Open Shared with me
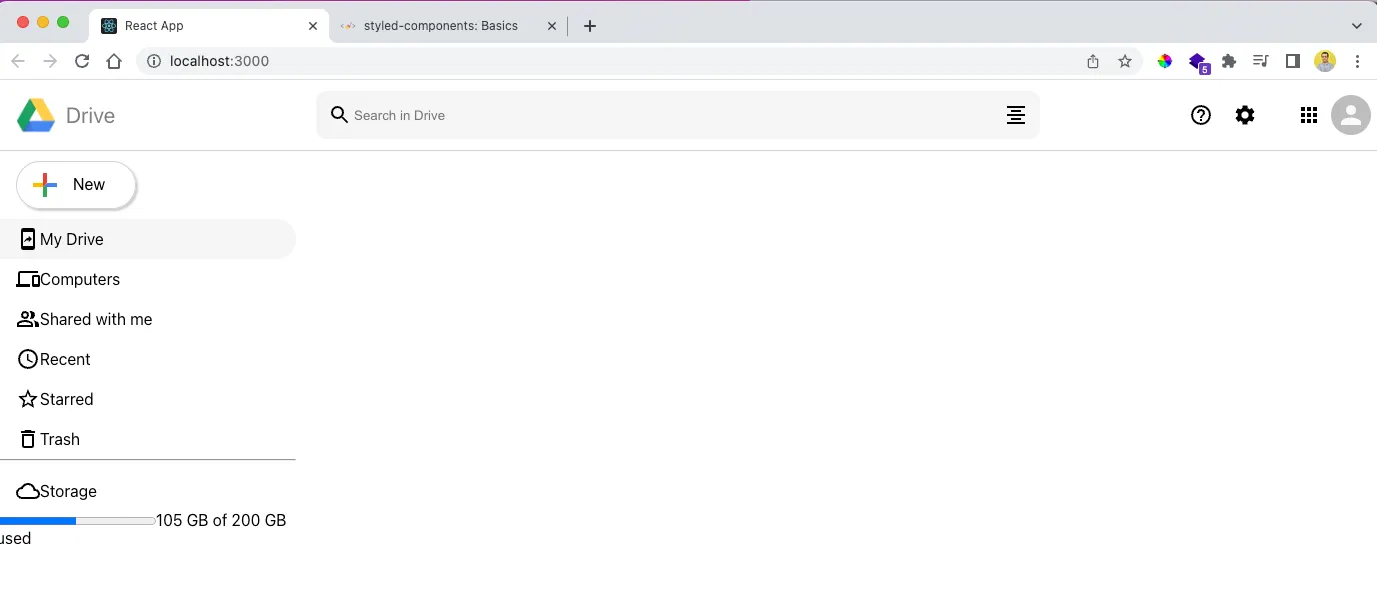The height and width of the screenshot is (601, 1377). point(148,319)
